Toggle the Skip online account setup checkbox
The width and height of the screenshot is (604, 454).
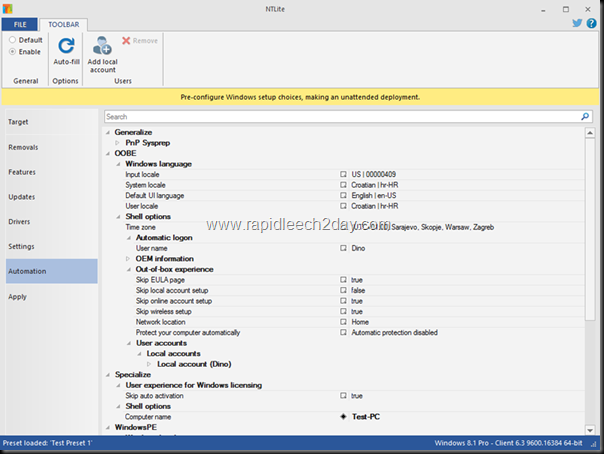(343, 301)
